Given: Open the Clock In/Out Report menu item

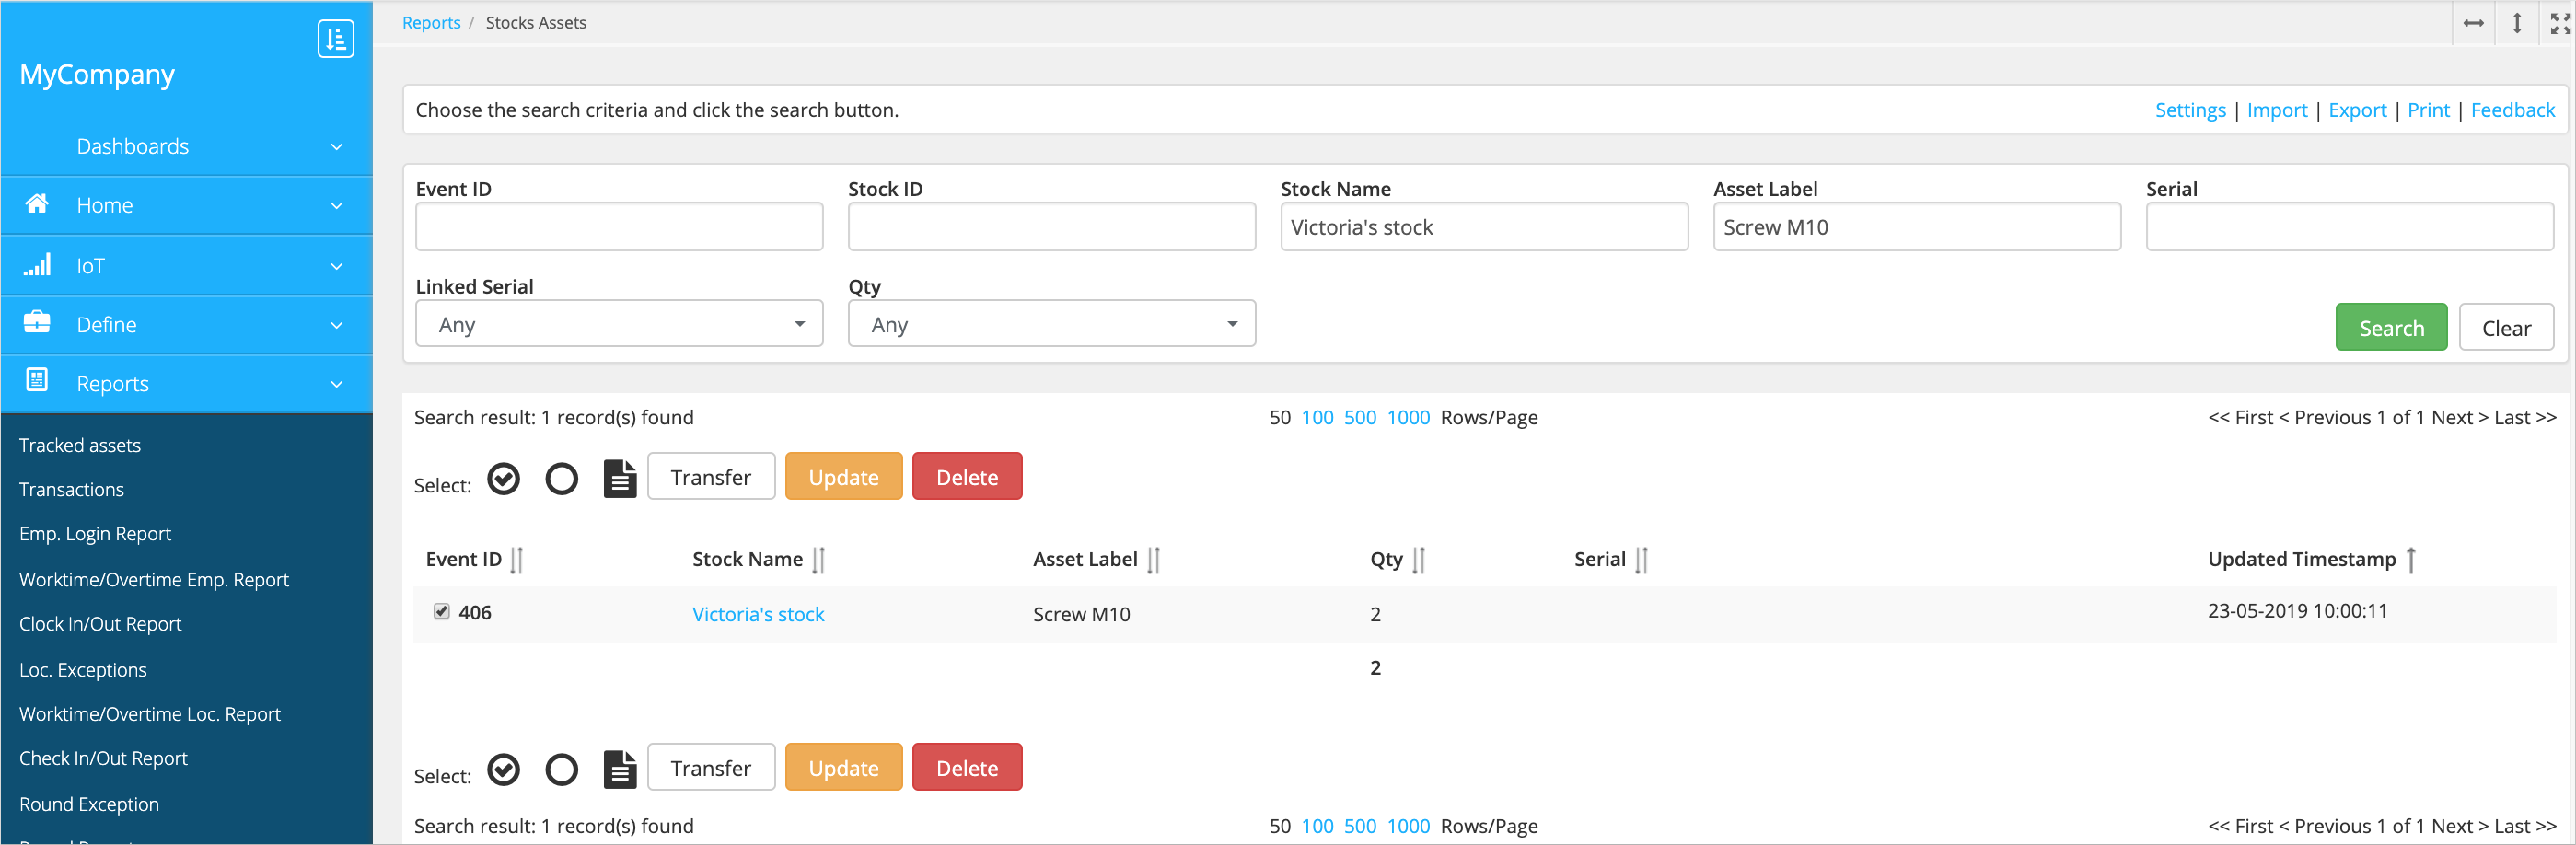Looking at the screenshot, I should pos(100,624).
